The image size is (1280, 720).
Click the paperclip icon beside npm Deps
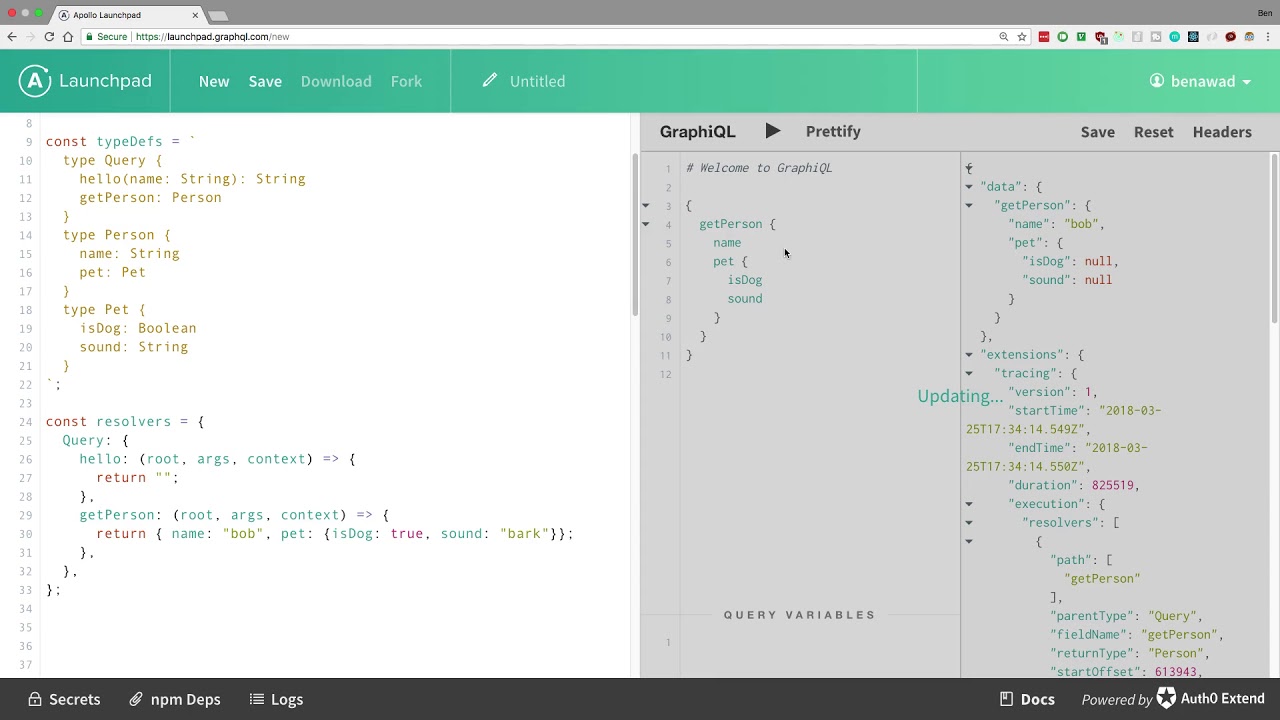pos(136,699)
